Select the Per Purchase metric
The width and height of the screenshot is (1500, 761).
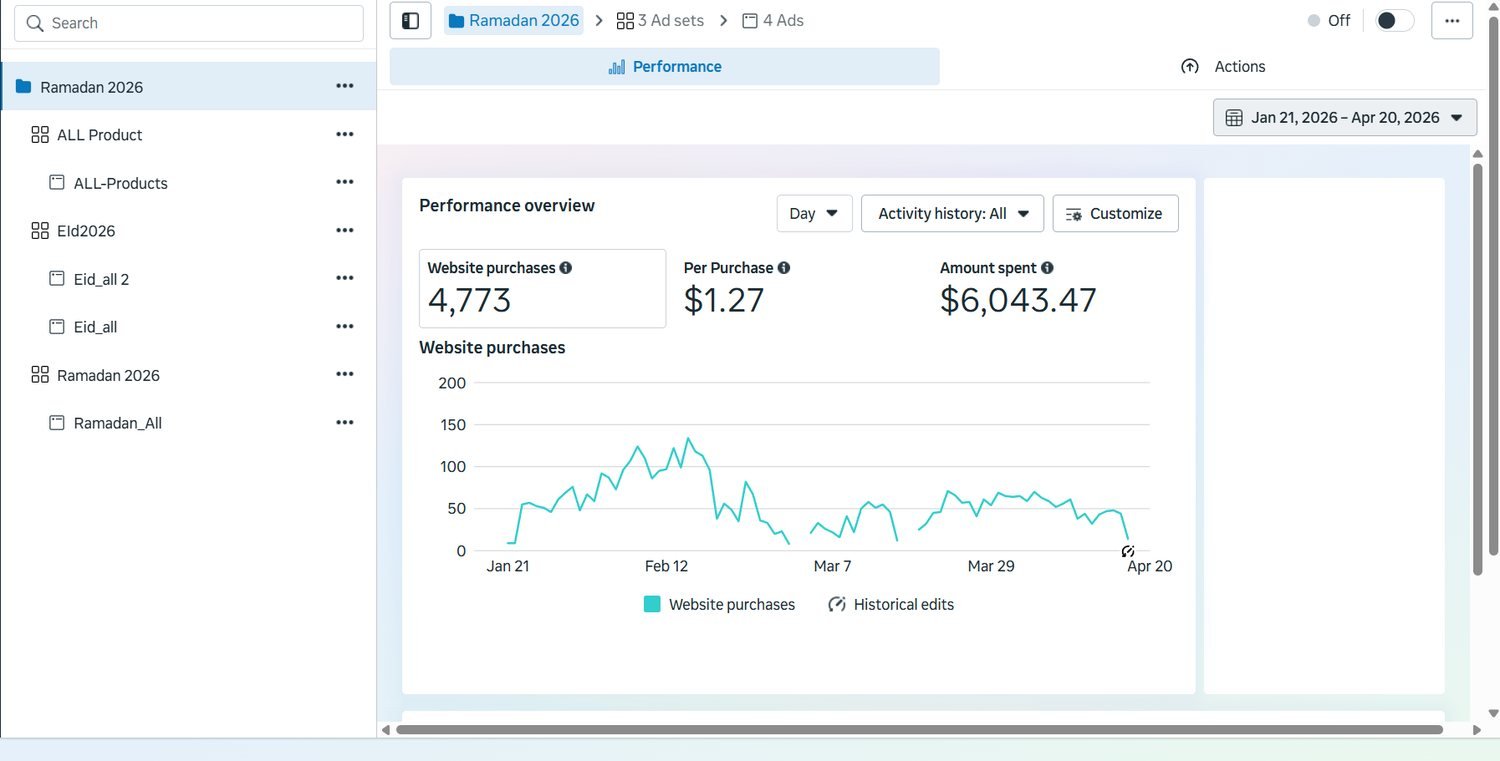click(x=737, y=288)
